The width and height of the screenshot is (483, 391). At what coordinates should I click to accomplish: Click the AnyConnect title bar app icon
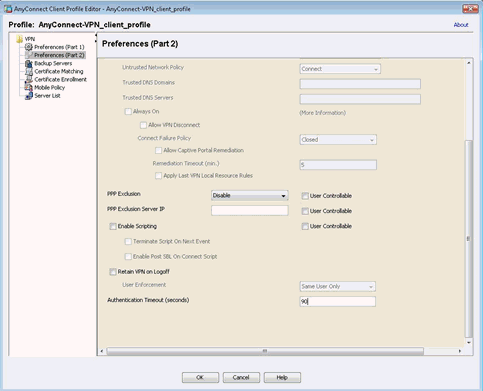8,9
